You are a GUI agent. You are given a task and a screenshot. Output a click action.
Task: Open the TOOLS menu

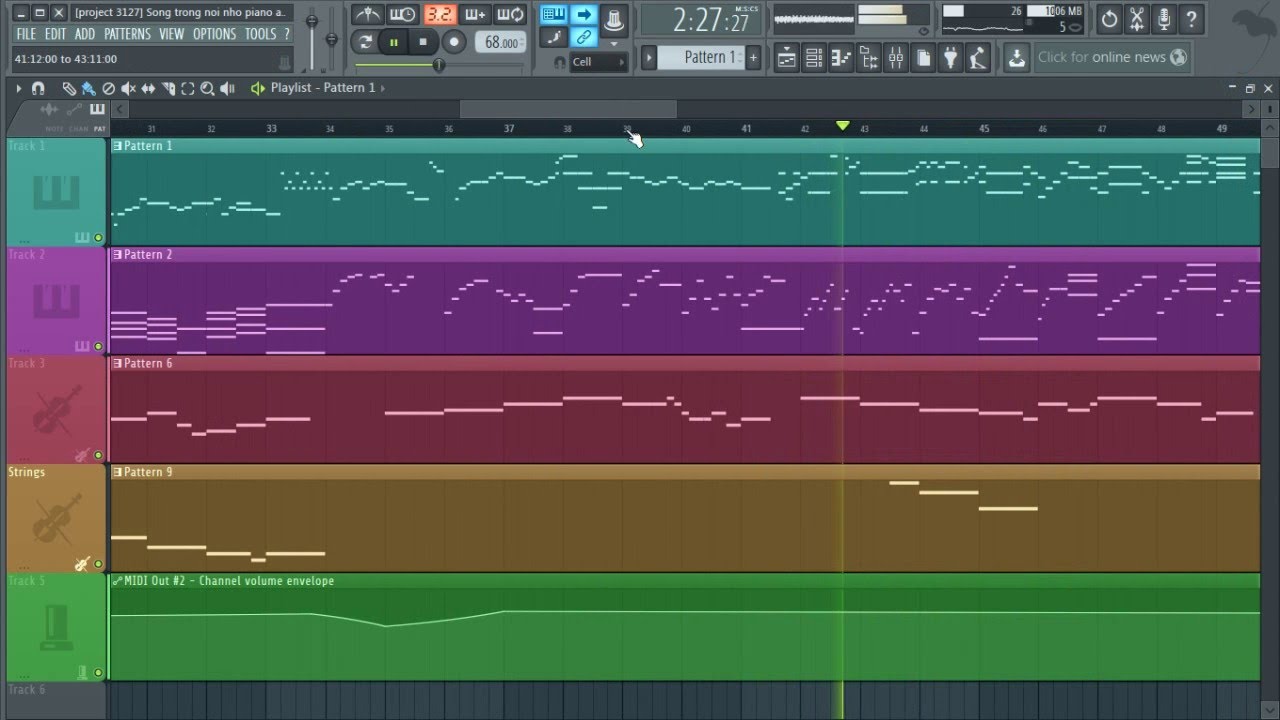click(x=260, y=34)
